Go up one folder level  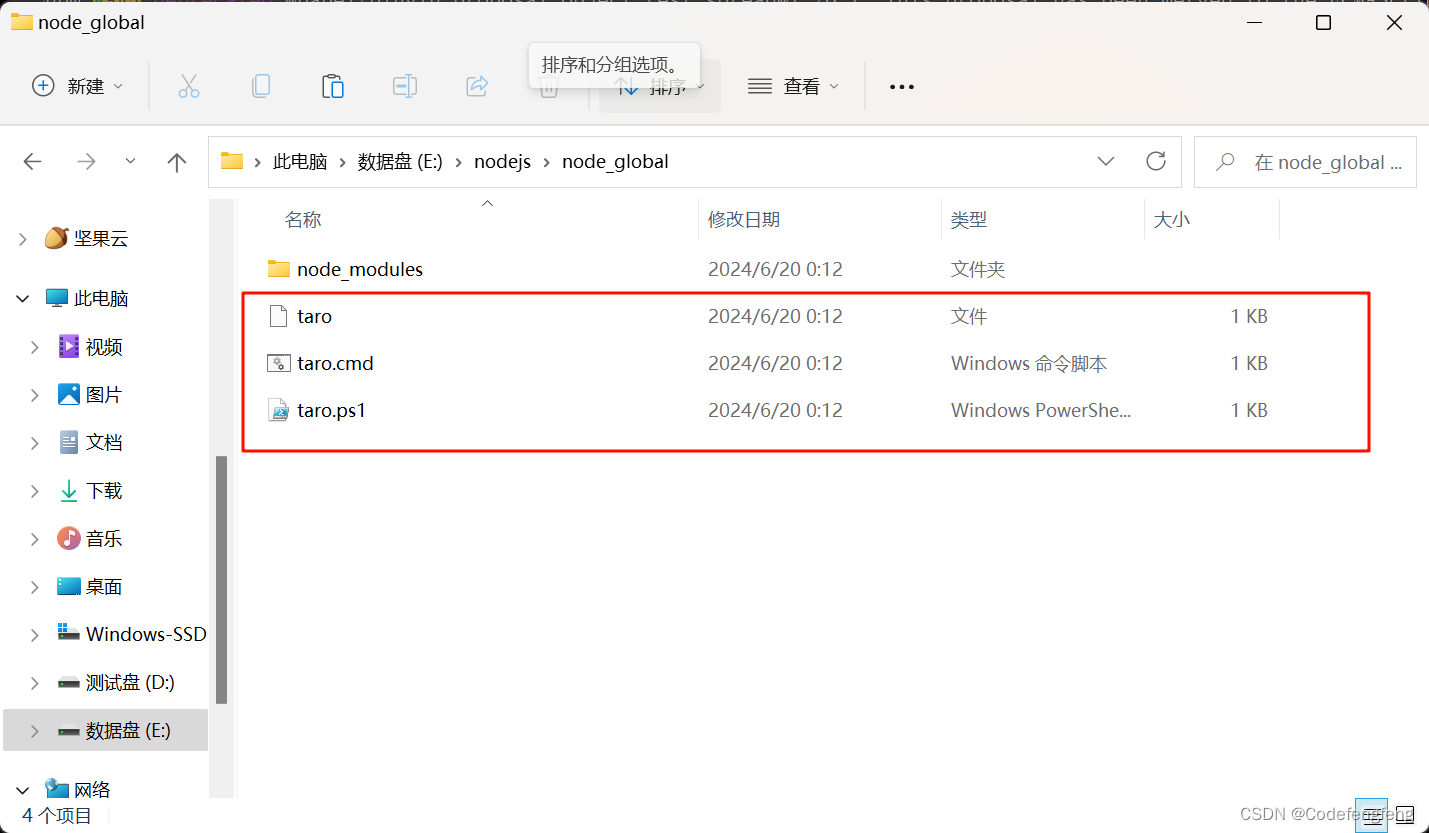[177, 162]
